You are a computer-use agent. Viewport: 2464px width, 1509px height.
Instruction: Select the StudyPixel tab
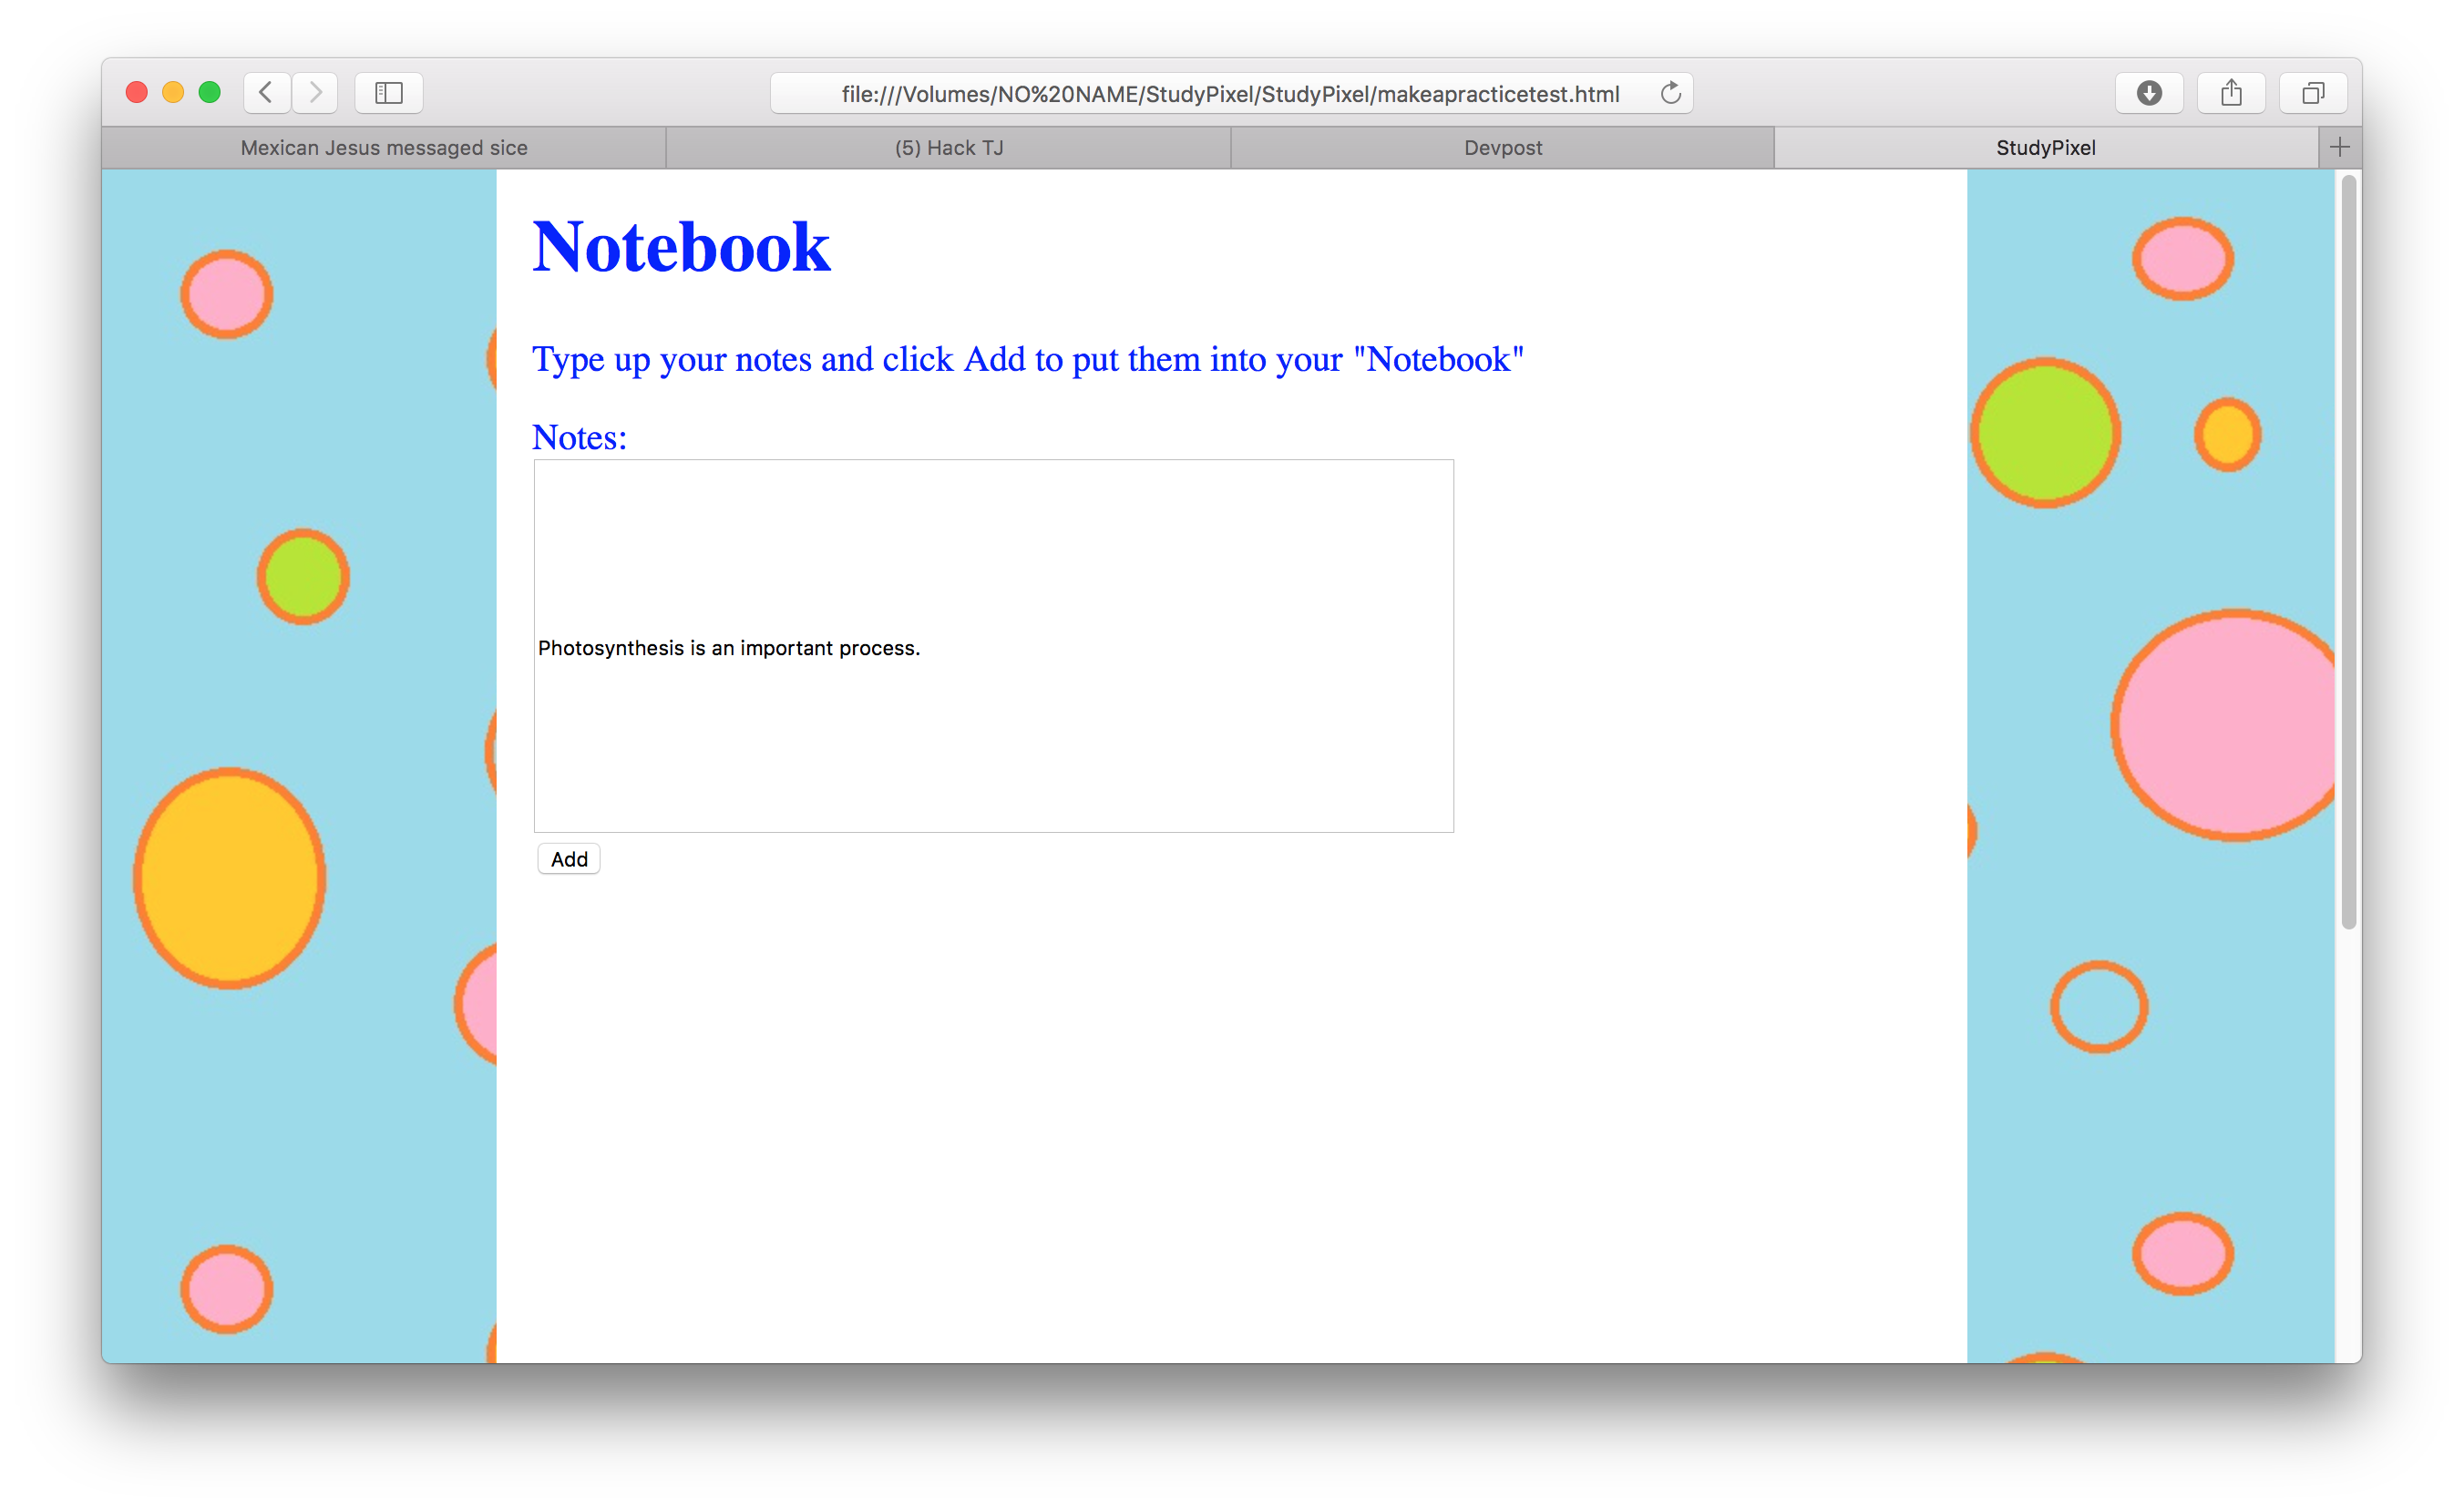pyautogui.click(x=2045, y=148)
